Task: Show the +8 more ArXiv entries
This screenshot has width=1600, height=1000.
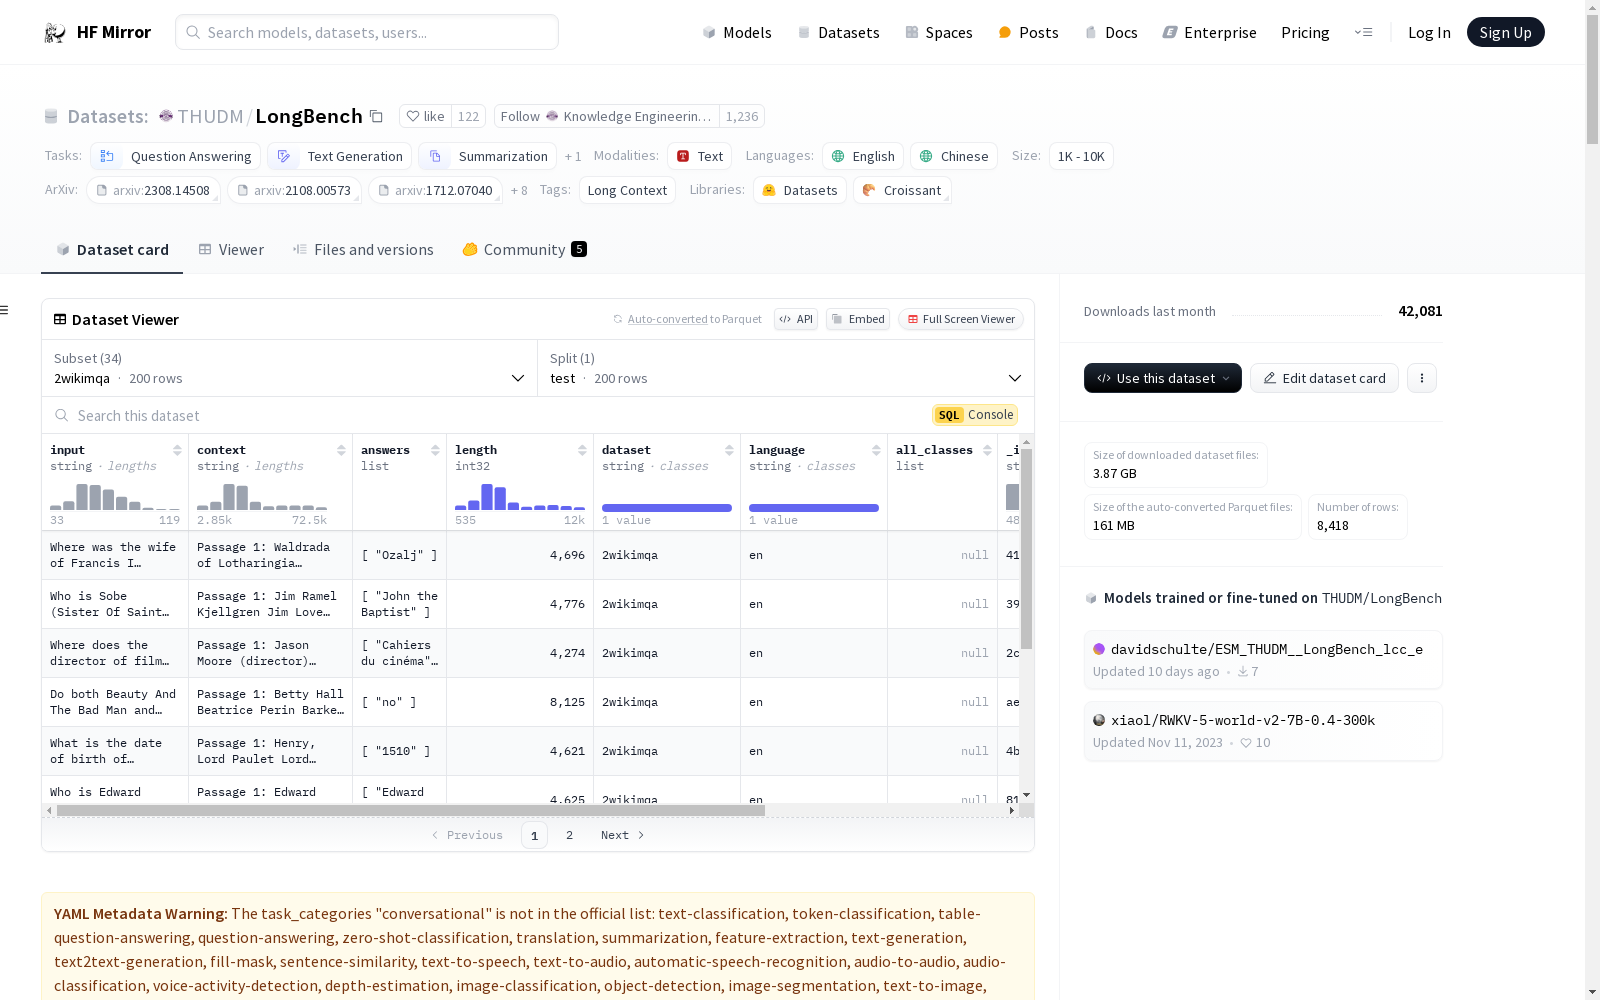Action: pyautogui.click(x=519, y=190)
